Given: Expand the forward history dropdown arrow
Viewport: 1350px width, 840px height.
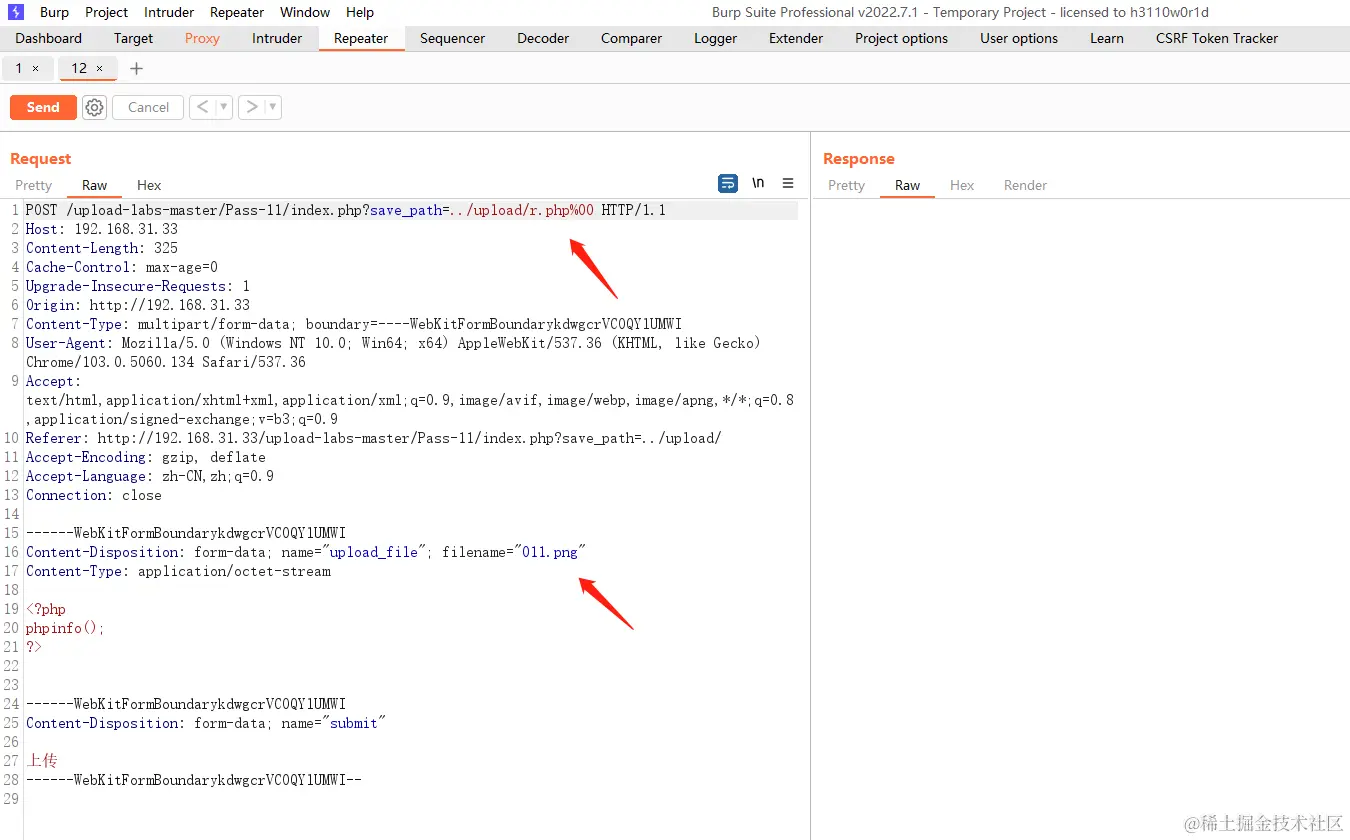Looking at the screenshot, I should (x=273, y=107).
